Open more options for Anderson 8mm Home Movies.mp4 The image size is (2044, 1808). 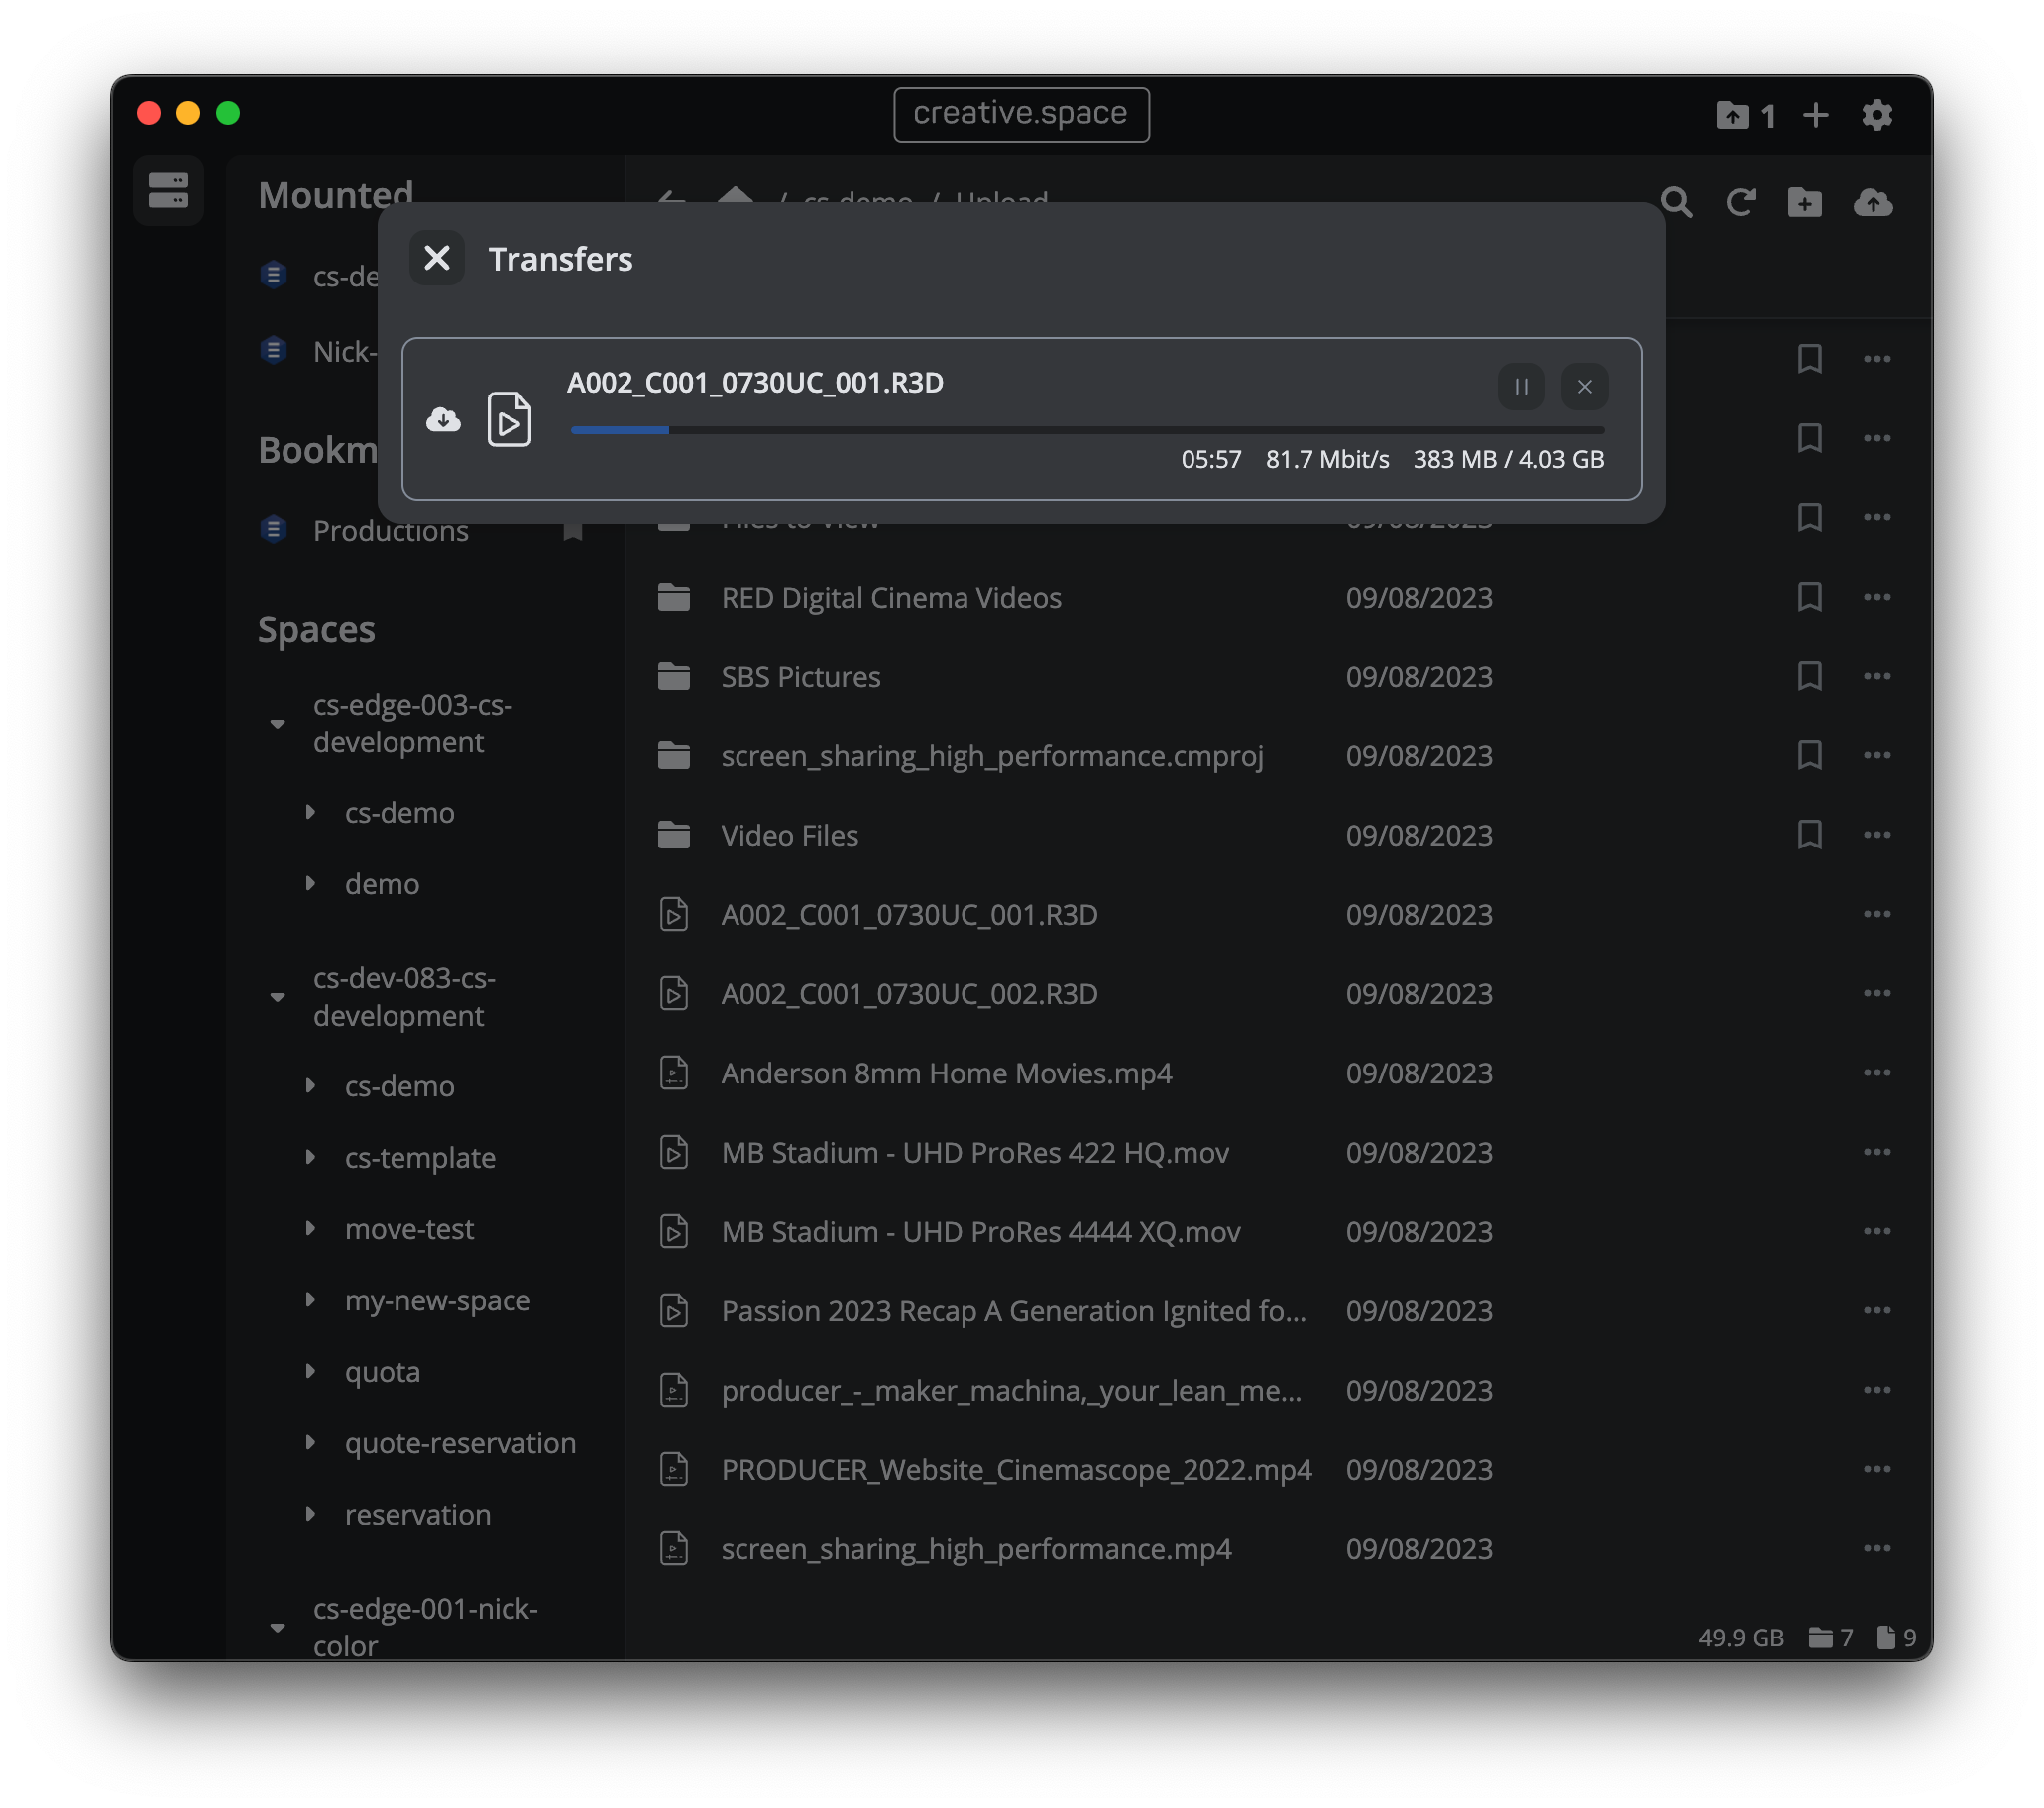(x=1877, y=1072)
